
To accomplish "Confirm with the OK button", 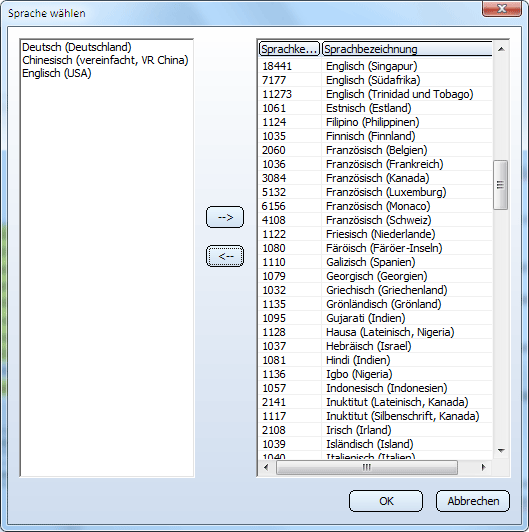I will [x=386, y=501].
